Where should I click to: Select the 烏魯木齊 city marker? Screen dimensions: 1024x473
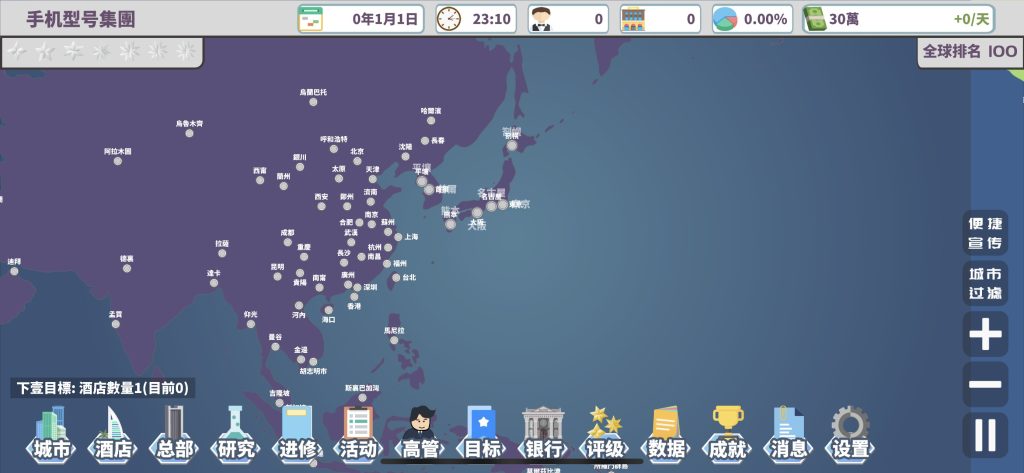[x=189, y=133]
